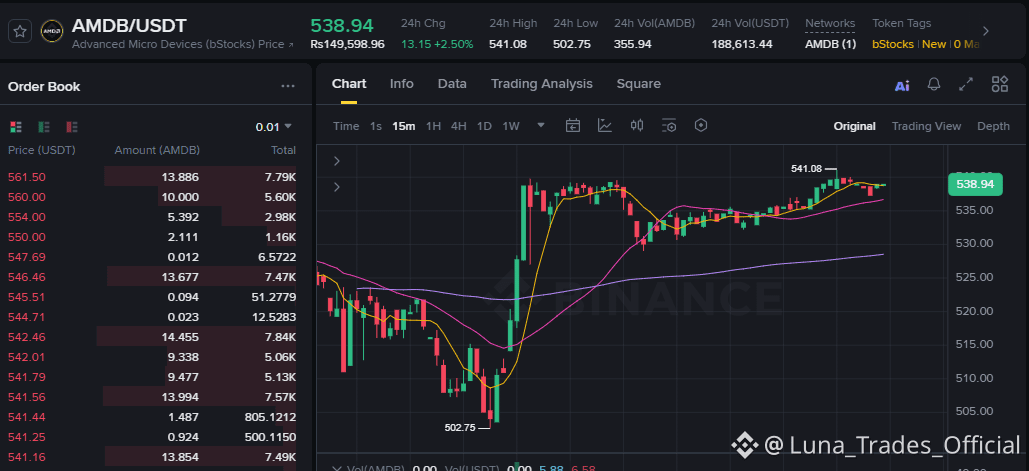
Task: Switch to Depth chart view
Action: pos(993,126)
